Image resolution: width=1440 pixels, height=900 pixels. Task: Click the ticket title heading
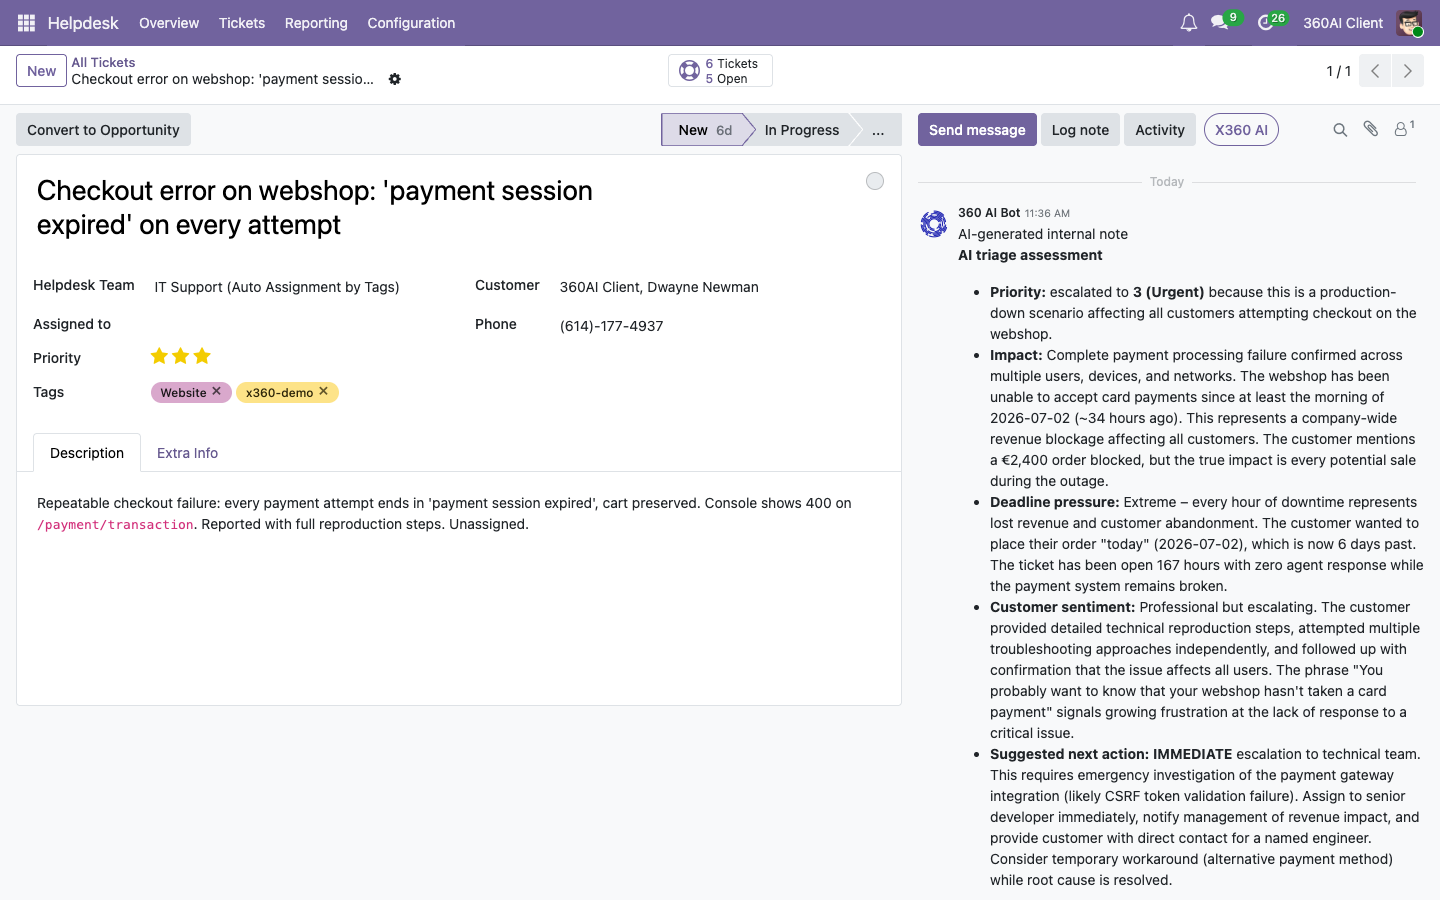pyautogui.click(x=315, y=208)
